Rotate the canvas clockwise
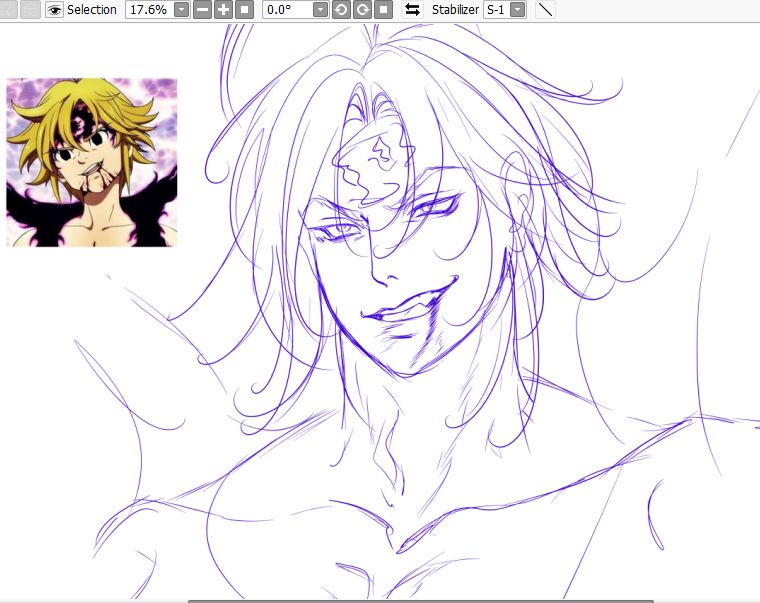The image size is (760, 603). coord(363,10)
